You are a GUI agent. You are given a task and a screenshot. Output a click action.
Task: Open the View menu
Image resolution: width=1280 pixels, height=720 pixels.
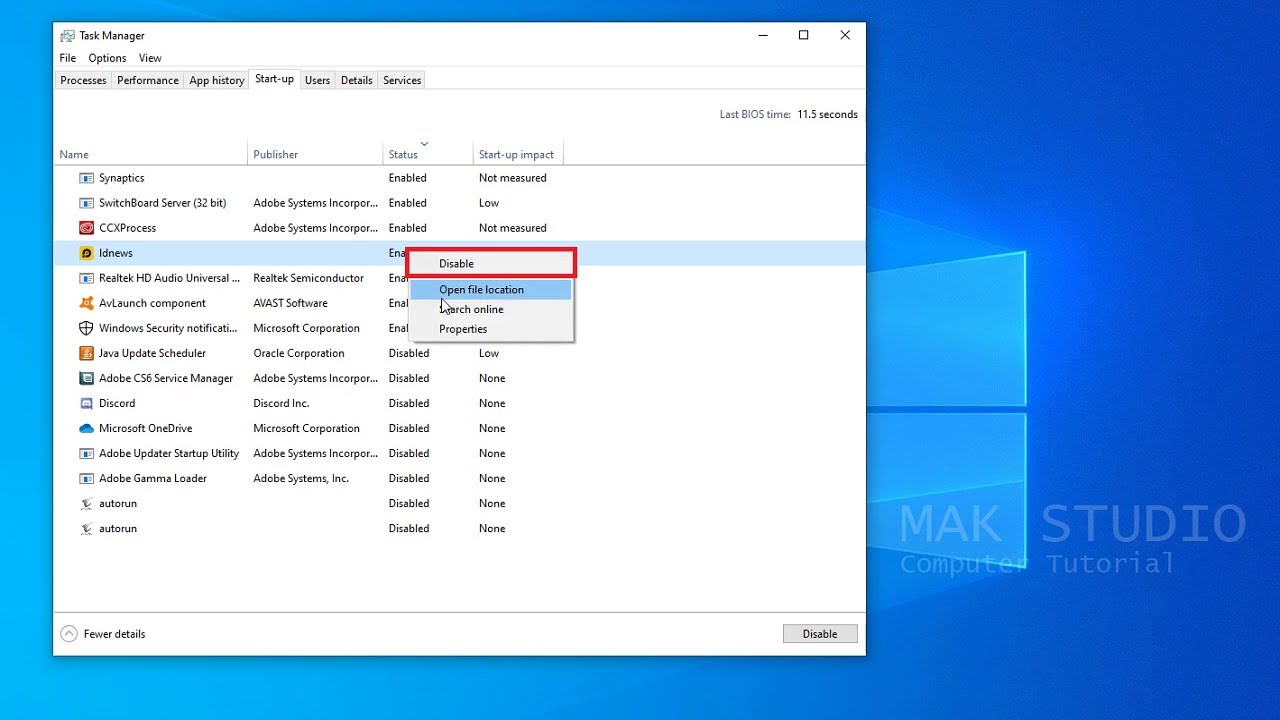[x=150, y=58]
